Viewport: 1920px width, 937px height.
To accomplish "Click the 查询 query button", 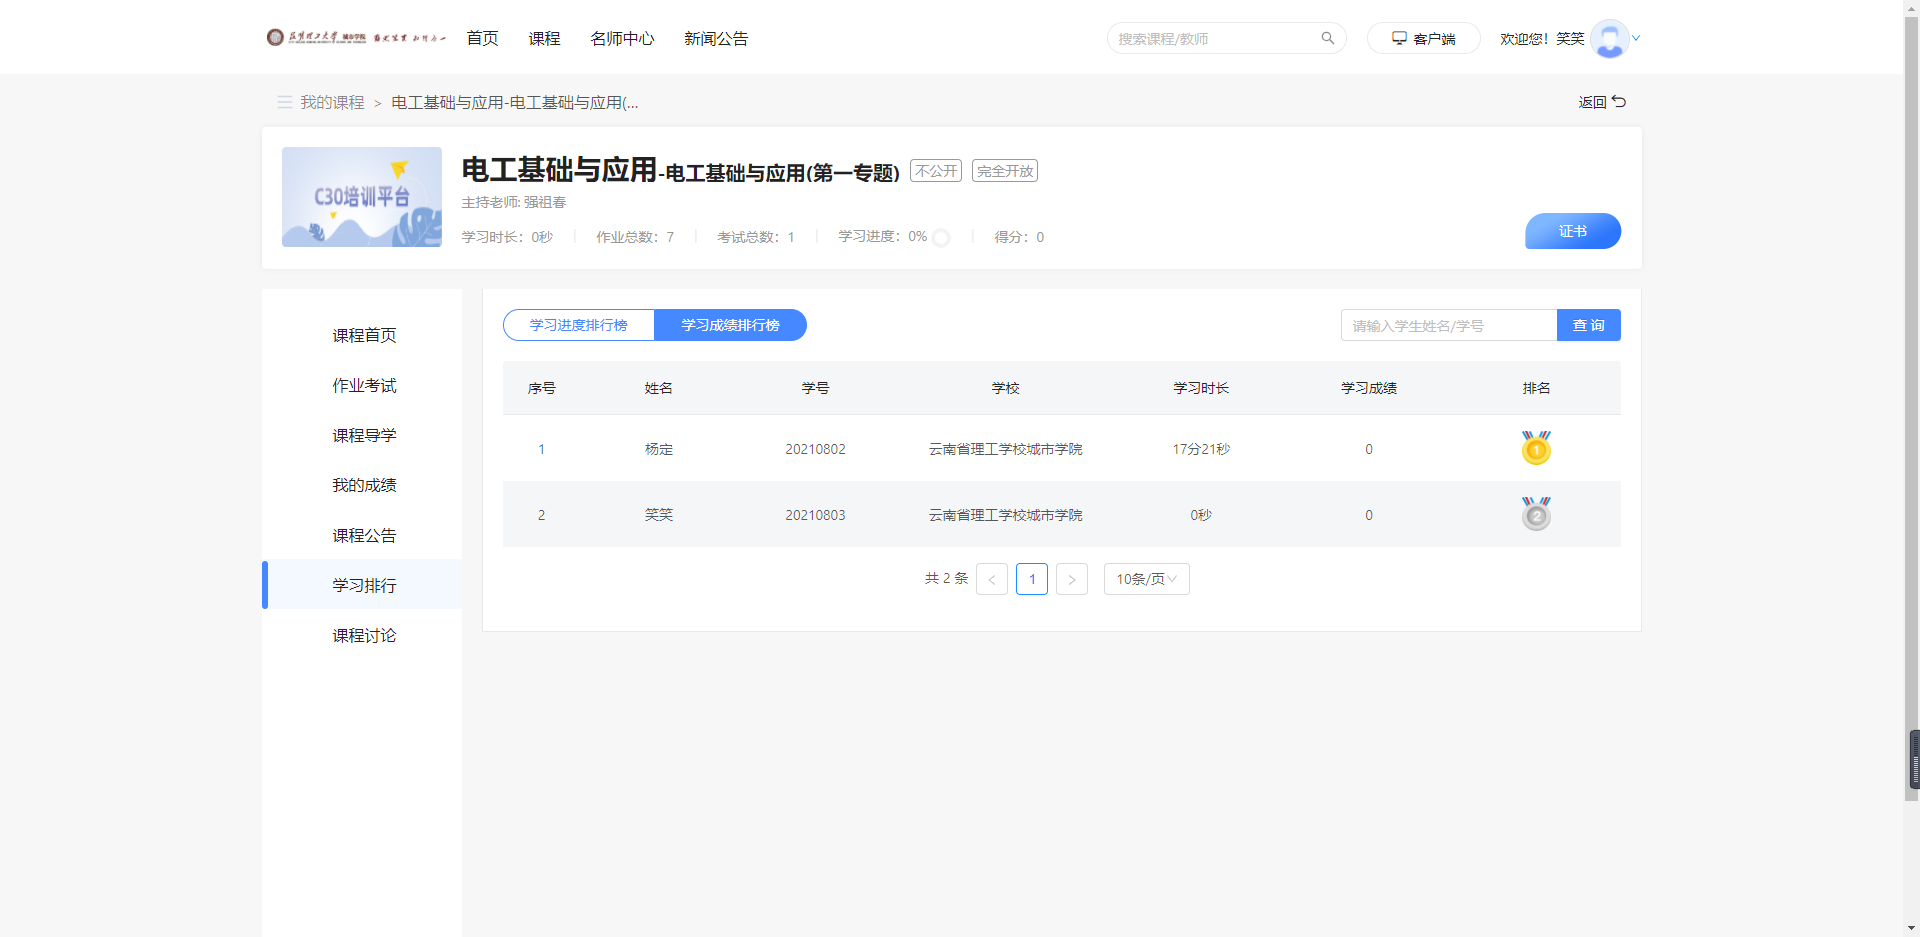I will tap(1588, 325).
